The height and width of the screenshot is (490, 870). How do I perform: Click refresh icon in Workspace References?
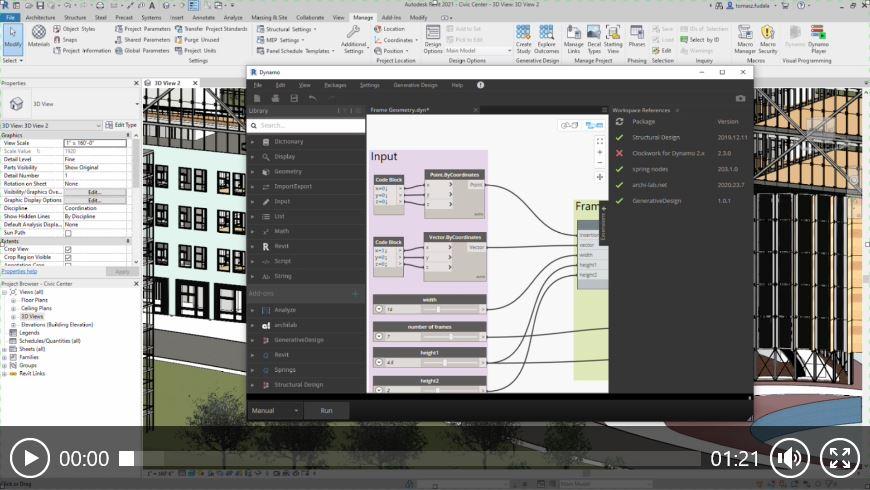[x=619, y=122]
